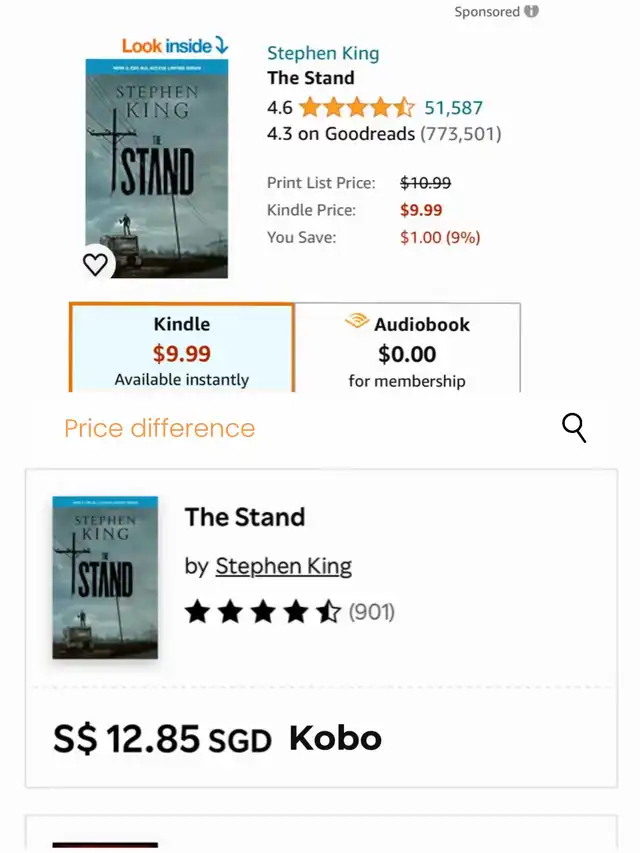
Task: Click the Look inside arrow label
Action: [175, 46]
